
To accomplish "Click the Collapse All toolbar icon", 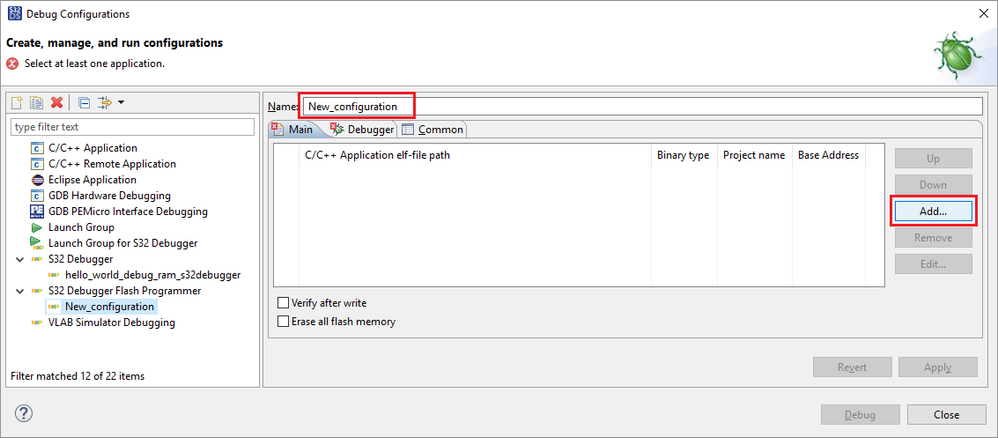I will [x=84, y=103].
